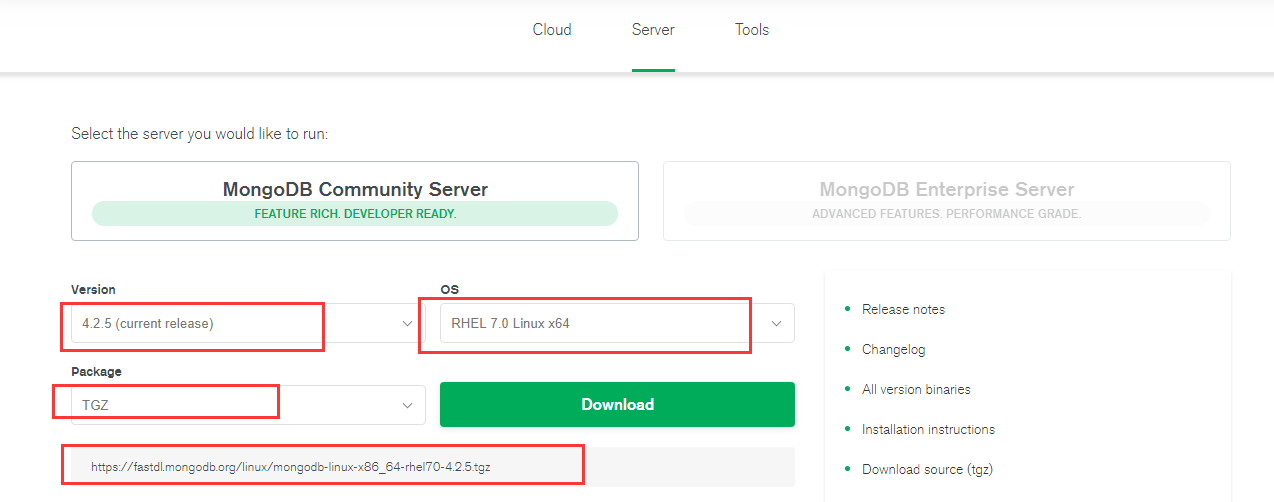Open Download source (tgz) link
The image size is (1274, 502).
[x=927, y=470]
